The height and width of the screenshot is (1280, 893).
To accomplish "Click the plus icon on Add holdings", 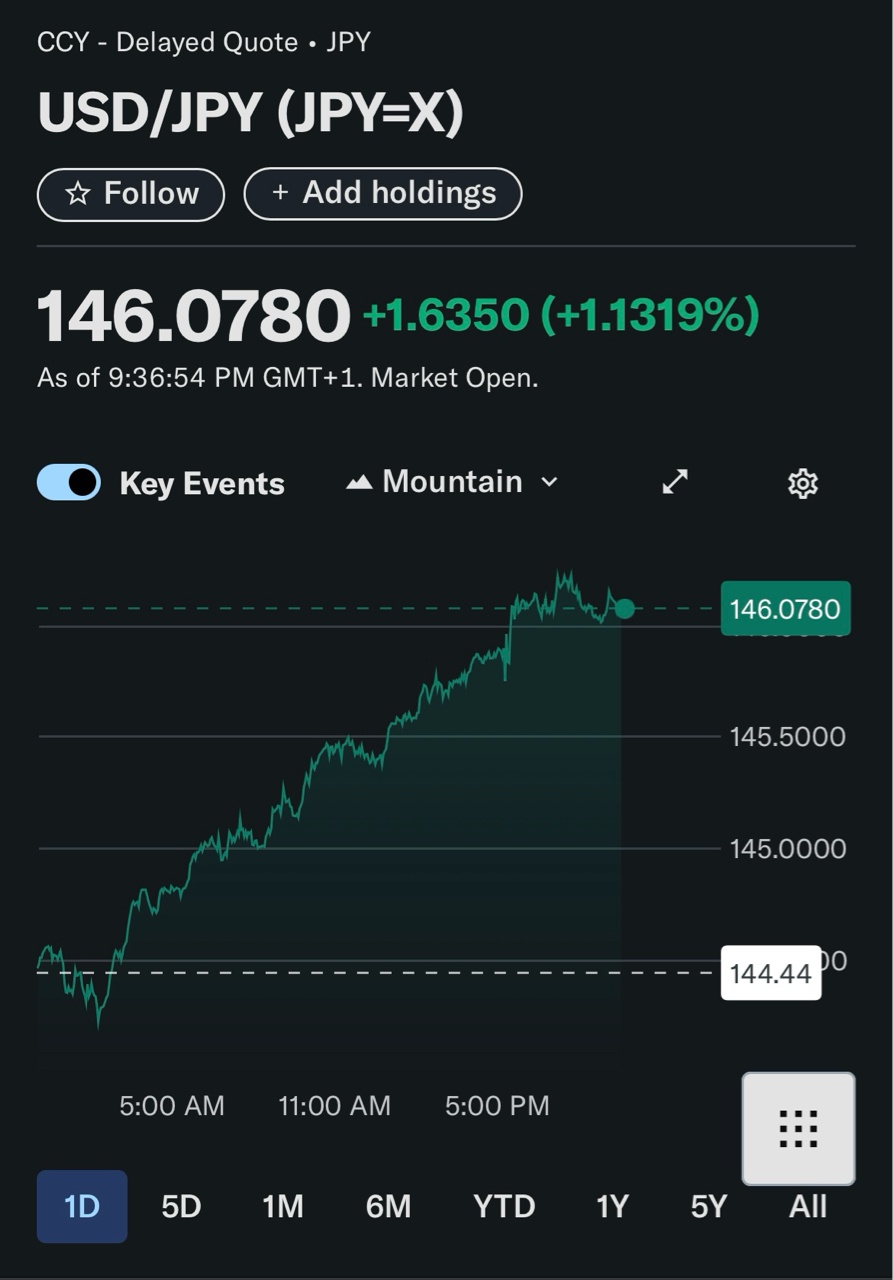I will click(280, 193).
